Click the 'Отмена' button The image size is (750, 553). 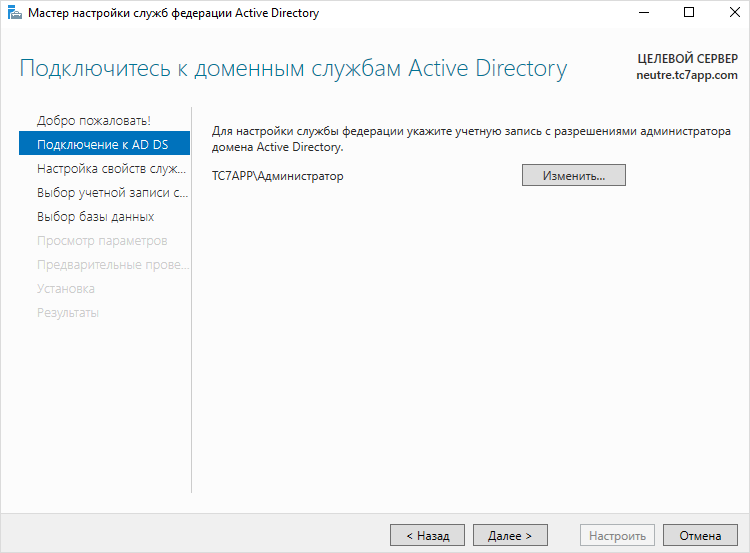click(700, 535)
